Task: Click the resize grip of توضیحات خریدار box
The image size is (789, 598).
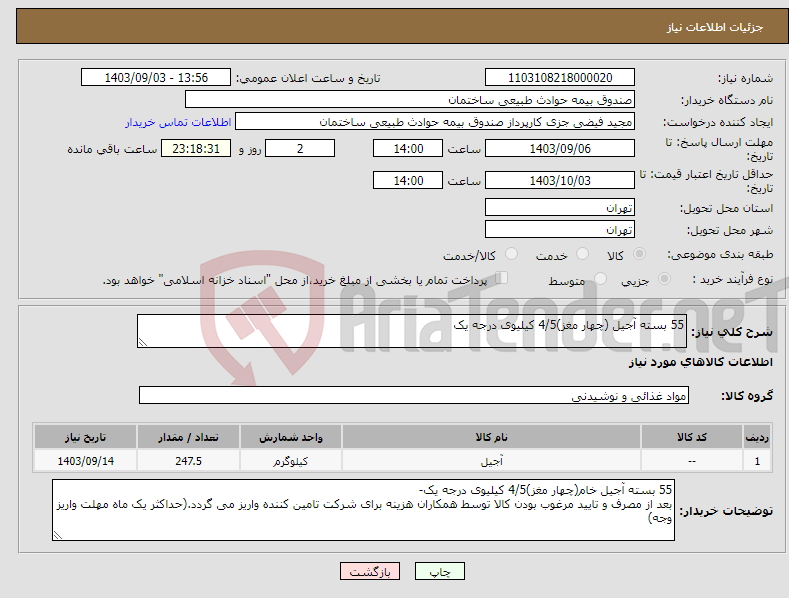Action: point(58,535)
